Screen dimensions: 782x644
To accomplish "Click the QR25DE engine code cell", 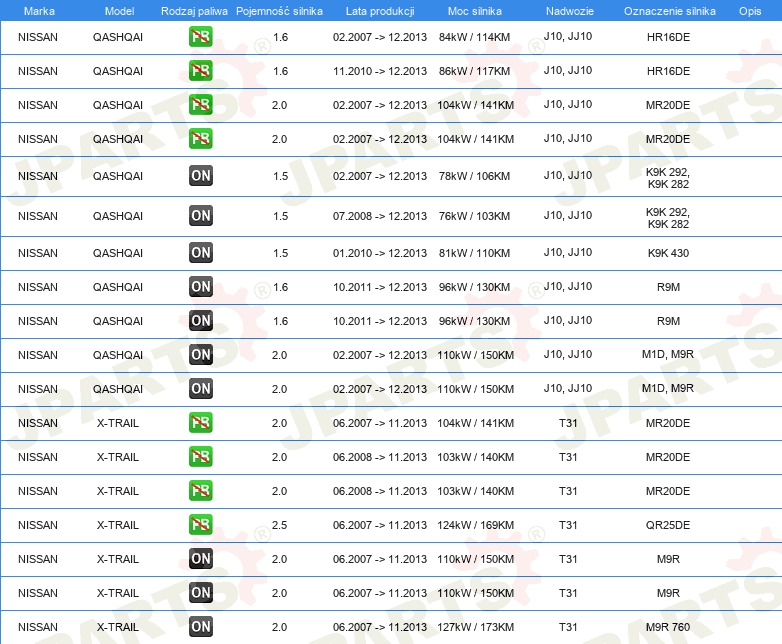I will (668, 525).
